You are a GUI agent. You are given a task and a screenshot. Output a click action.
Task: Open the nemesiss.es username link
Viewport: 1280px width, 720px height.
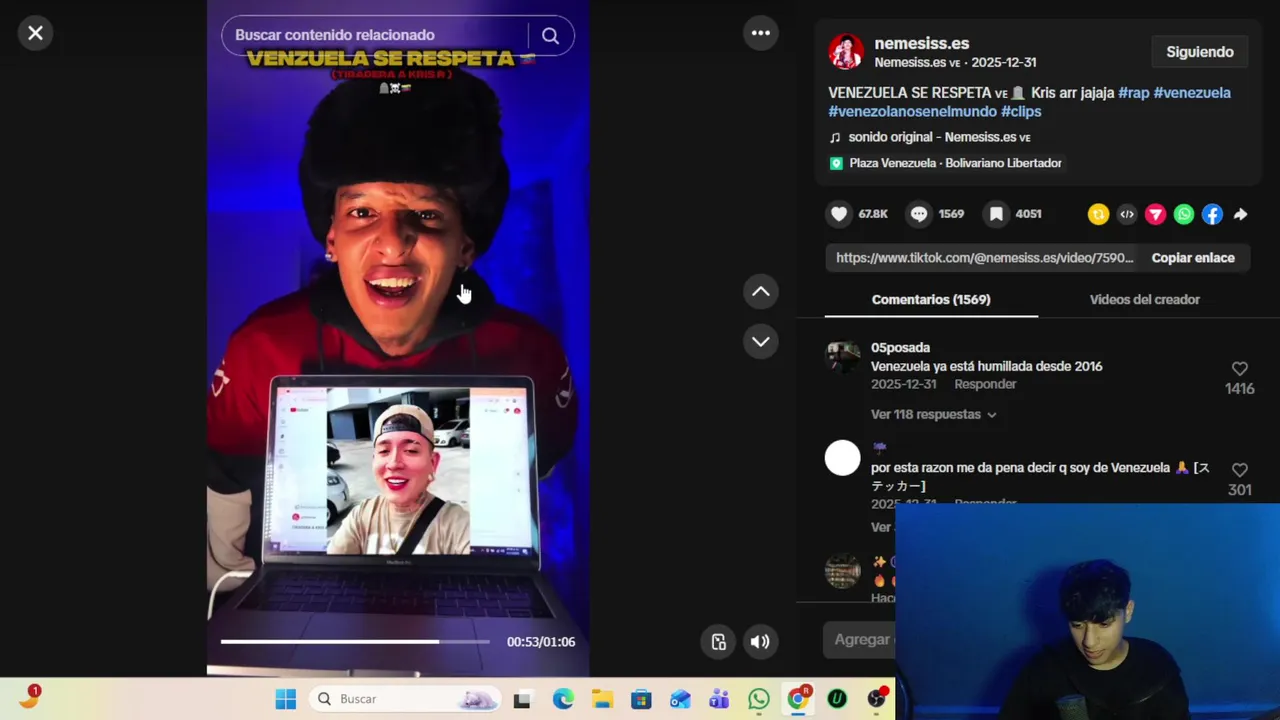(x=921, y=43)
